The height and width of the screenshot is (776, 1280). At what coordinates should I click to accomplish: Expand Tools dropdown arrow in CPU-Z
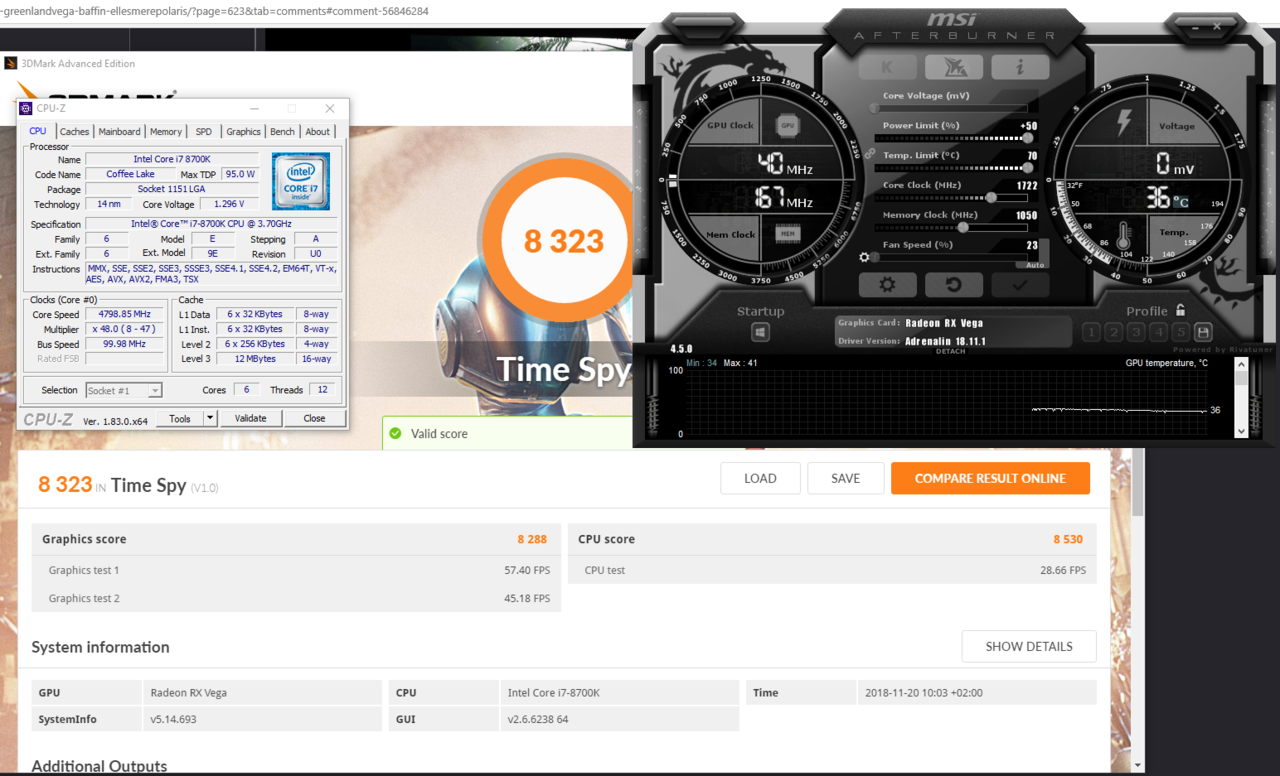tap(210, 419)
